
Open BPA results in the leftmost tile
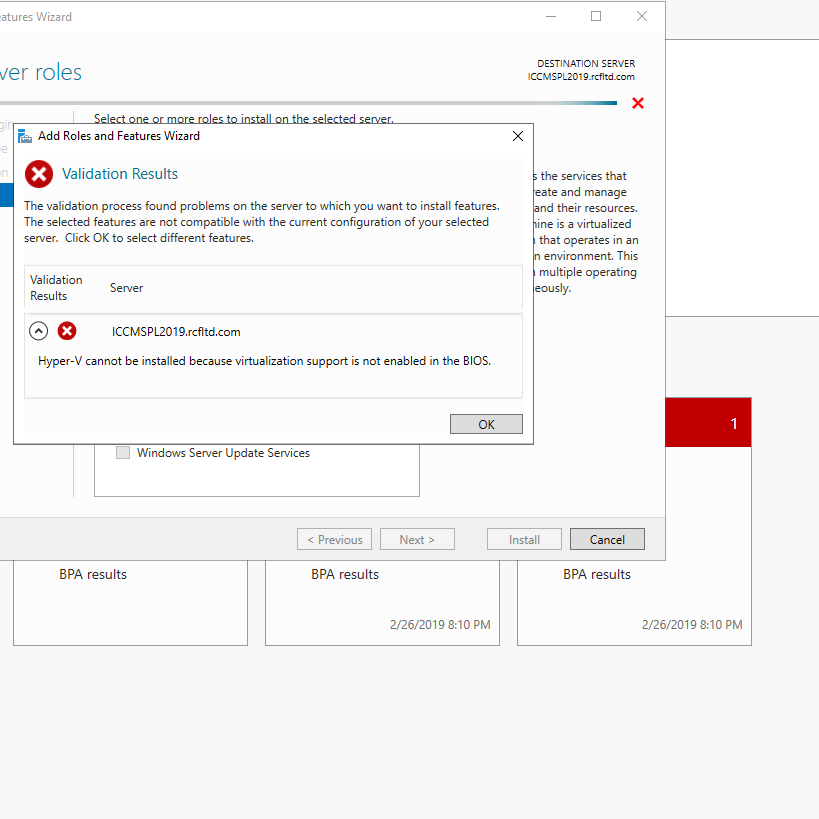click(93, 574)
